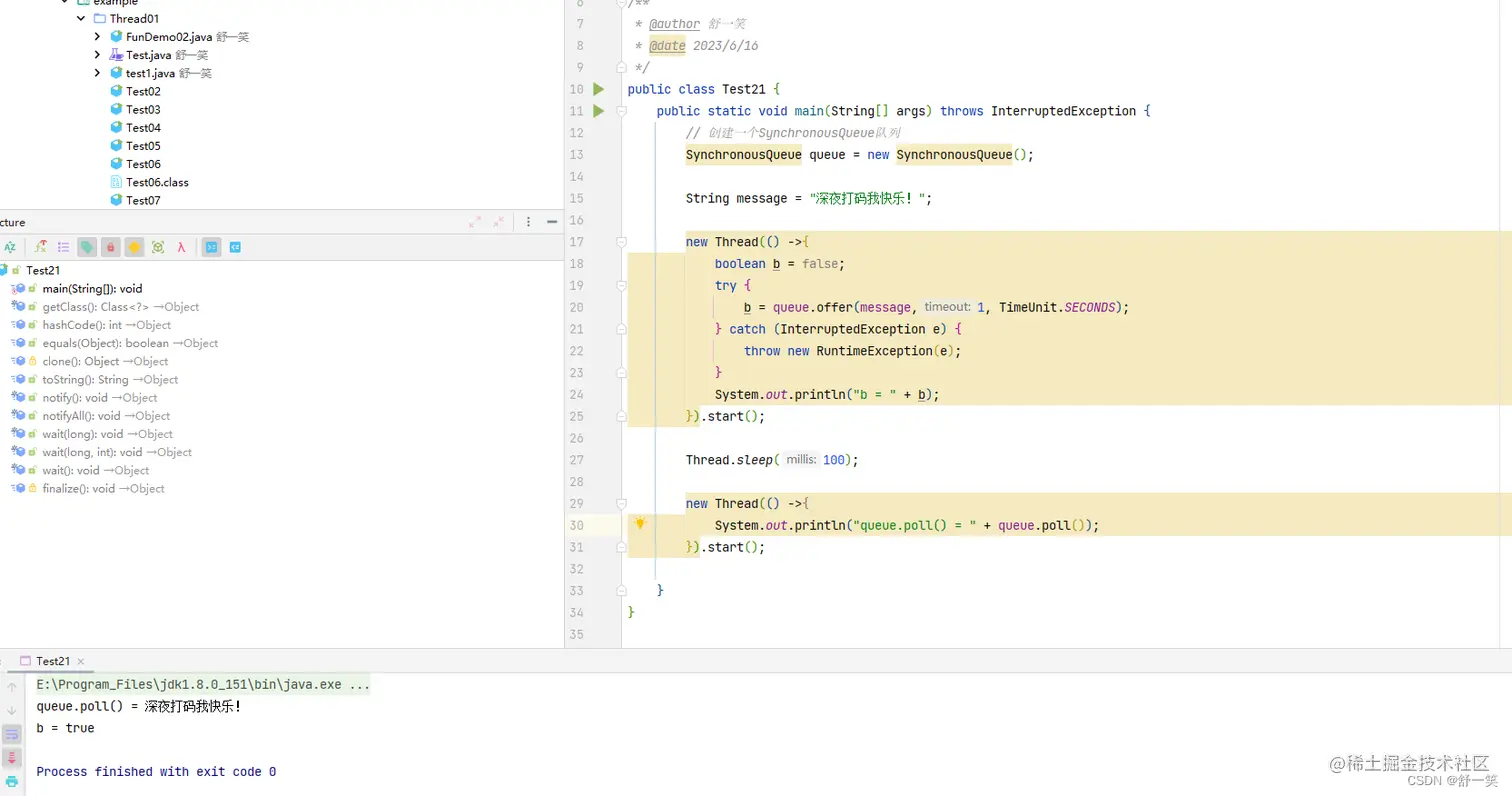The height and width of the screenshot is (796, 1512).
Task: Select hashCode(): int entry in Structure
Action: point(106,325)
